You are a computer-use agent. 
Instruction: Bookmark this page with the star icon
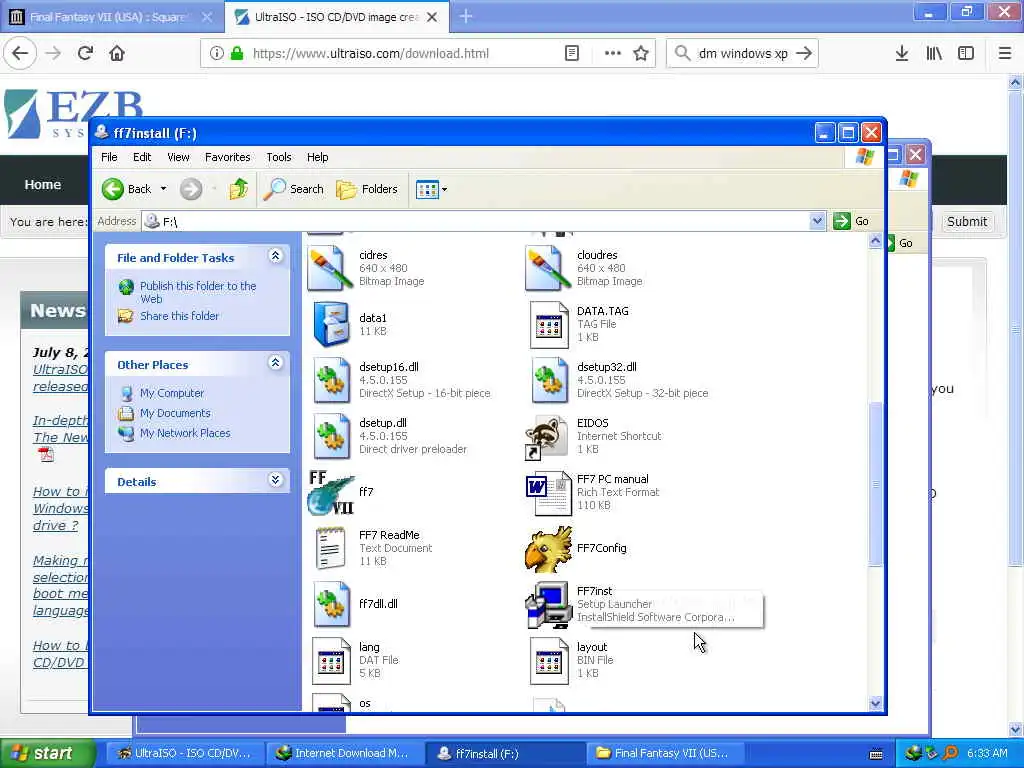(x=641, y=54)
